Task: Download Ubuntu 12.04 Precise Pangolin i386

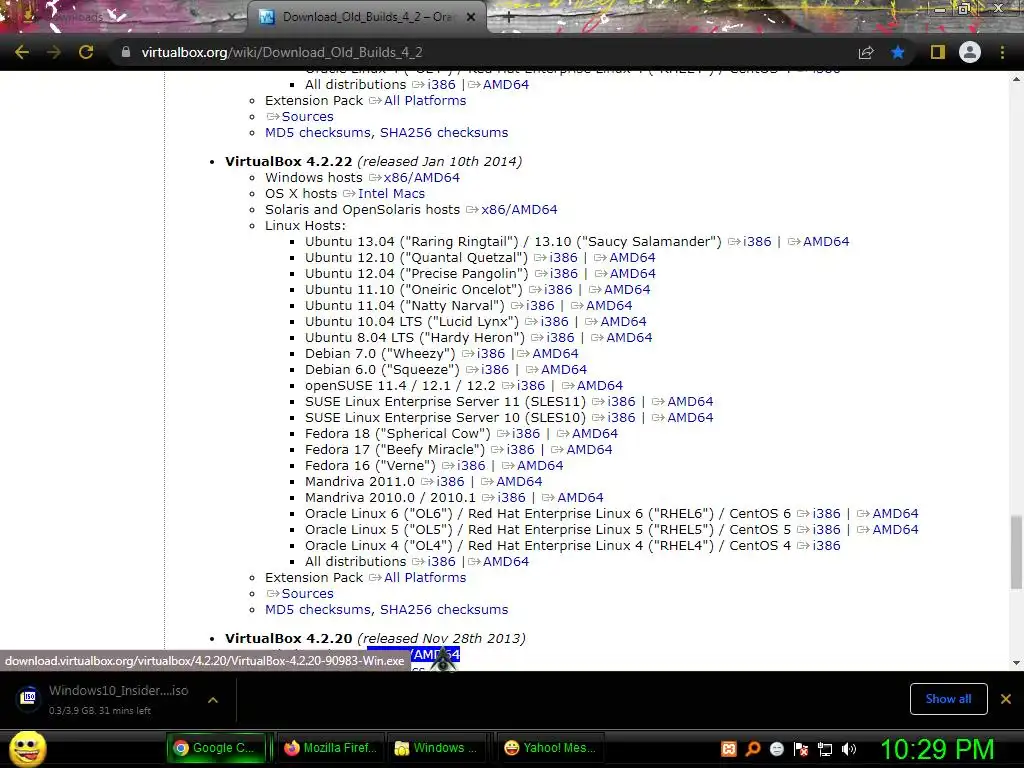Action: (564, 274)
